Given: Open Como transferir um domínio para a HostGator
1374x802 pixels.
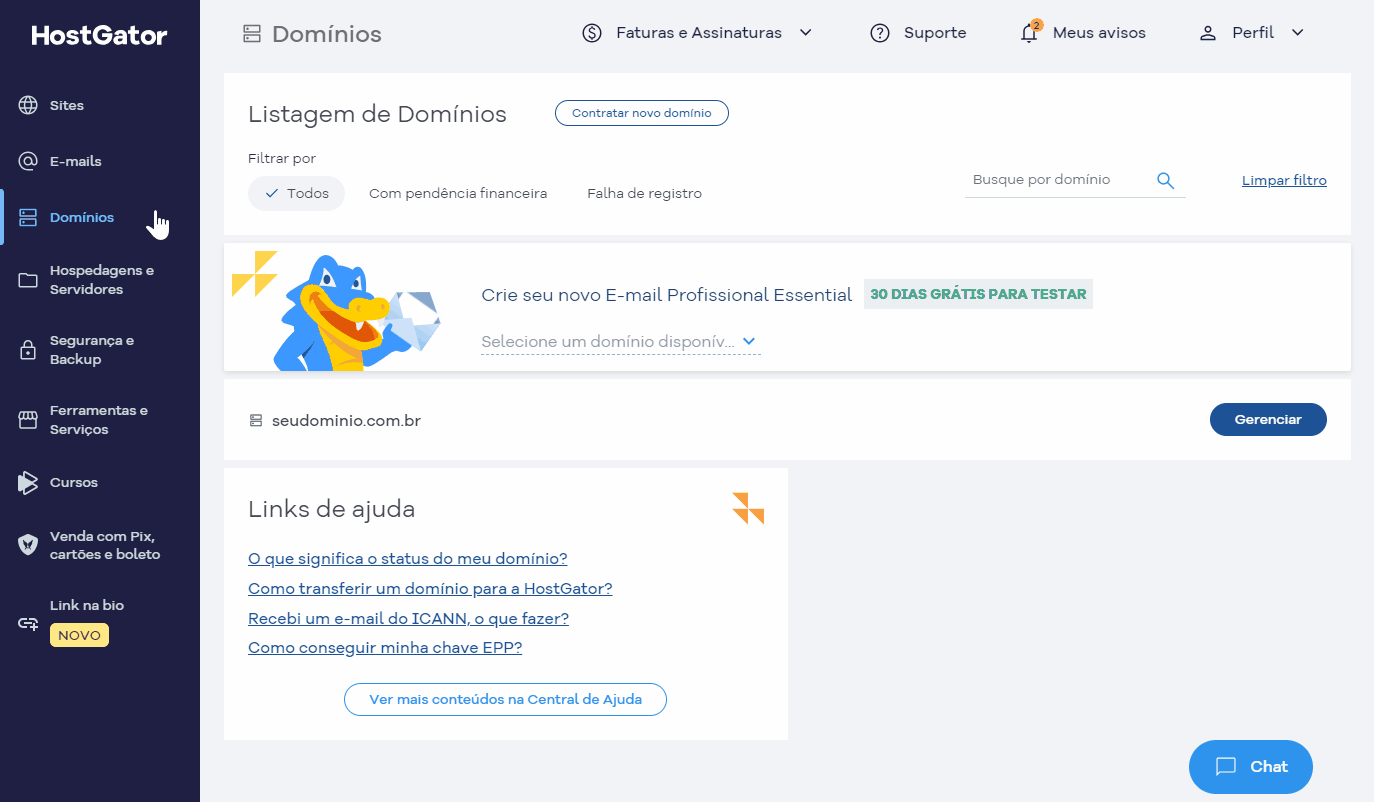Looking at the screenshot, I should tap(430, 589).
